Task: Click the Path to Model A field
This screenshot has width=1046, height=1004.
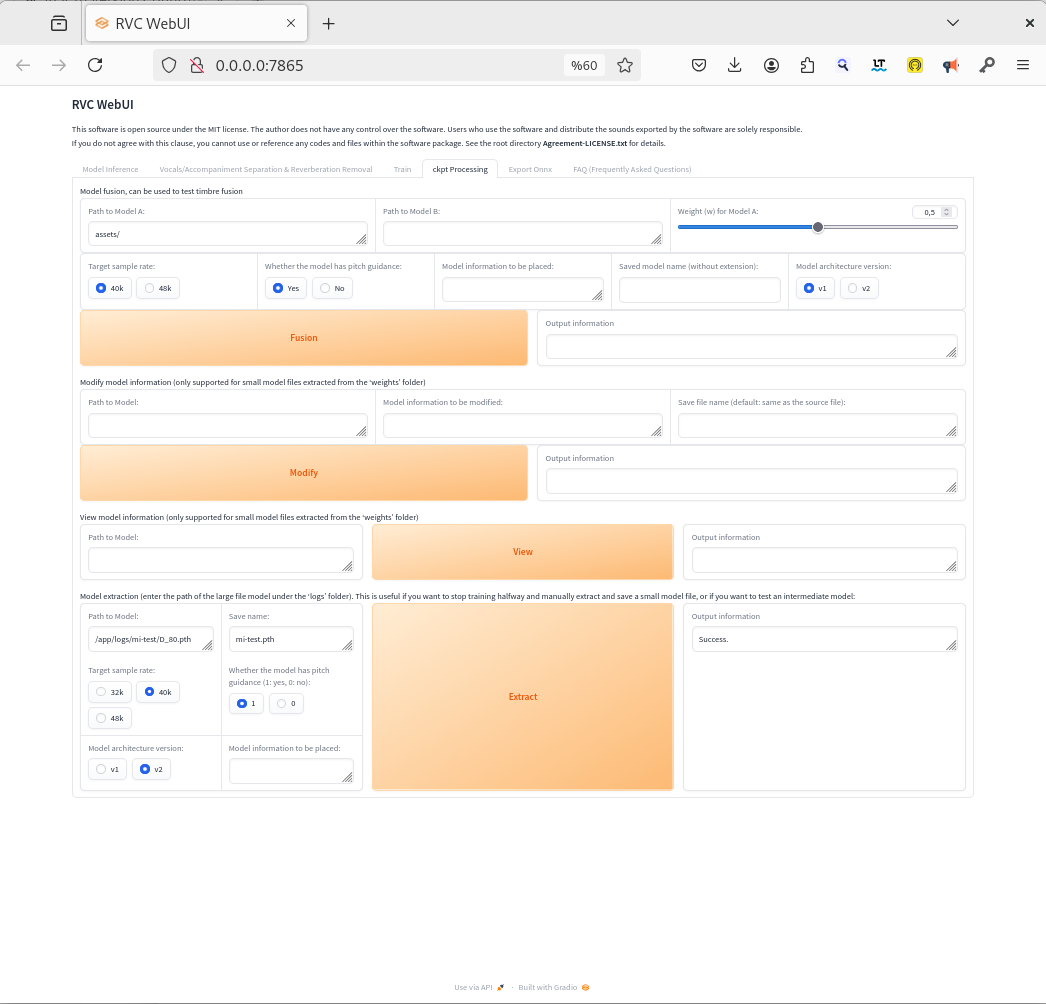Action: coord(227,234)
